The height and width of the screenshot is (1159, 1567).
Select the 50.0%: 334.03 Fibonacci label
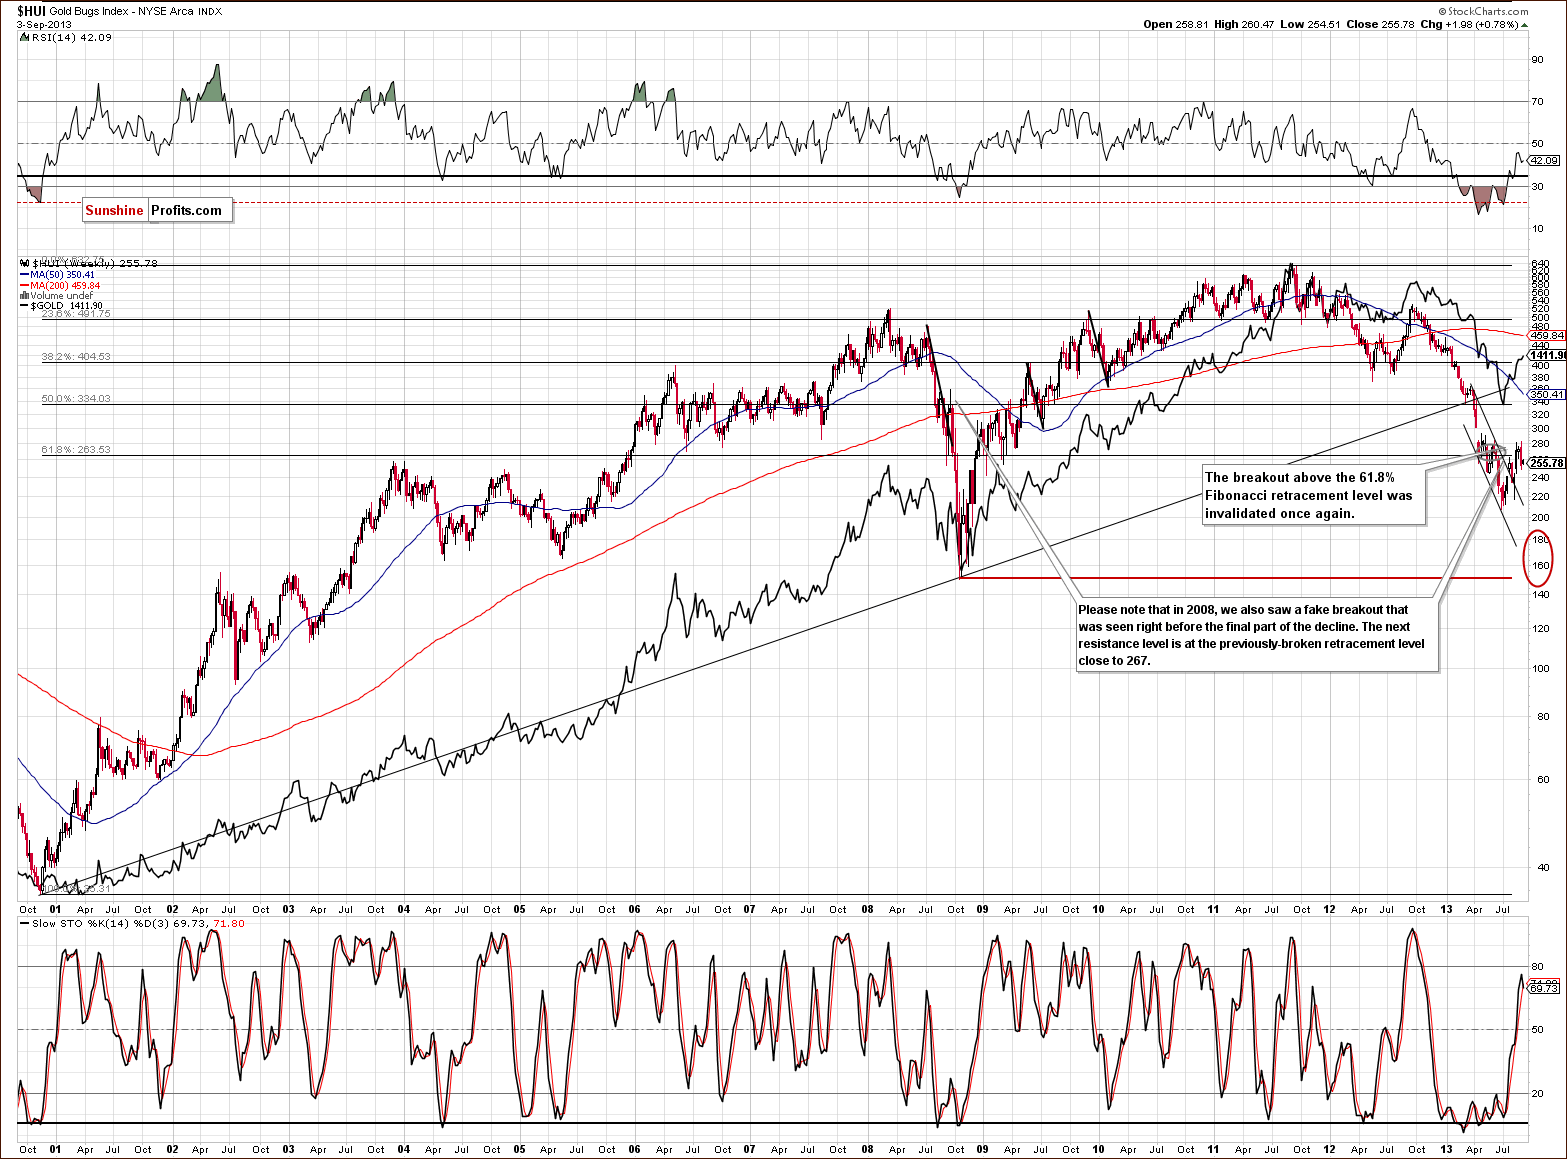76,398
